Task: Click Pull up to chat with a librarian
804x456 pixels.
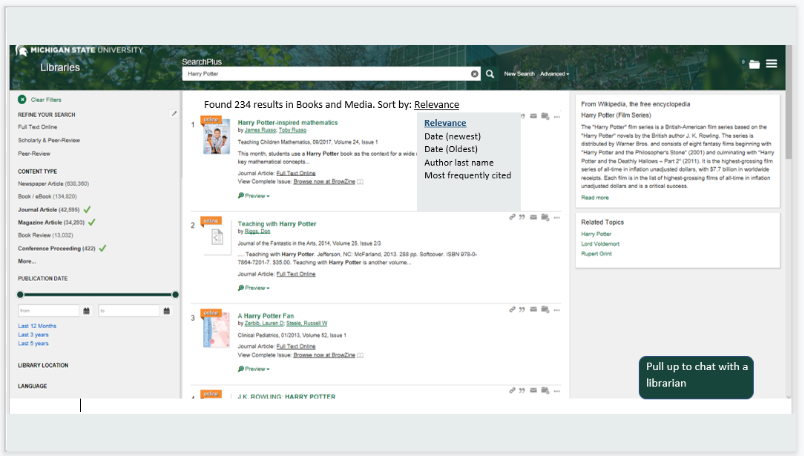Action: coord(696,378)
